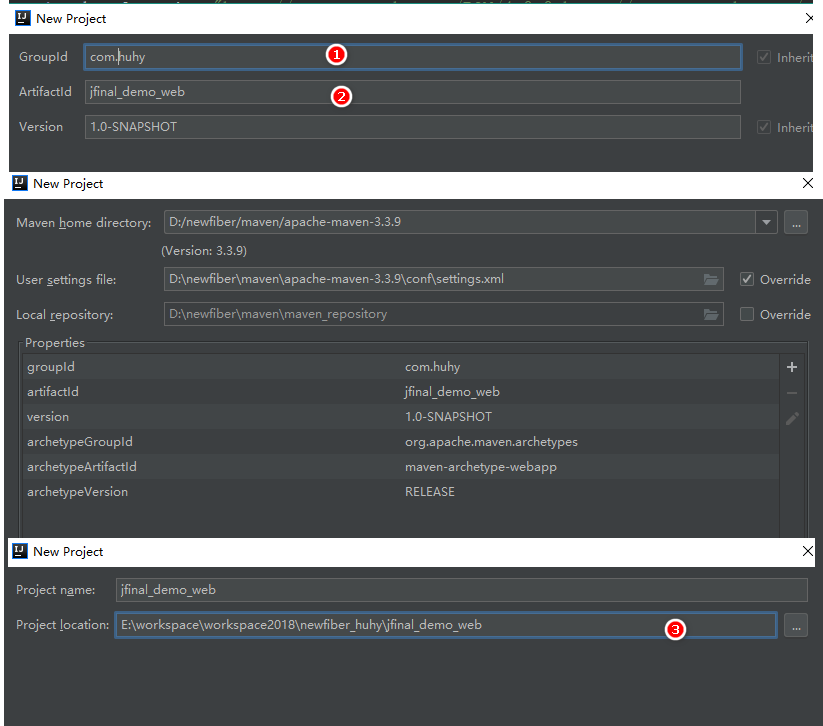823x726 pixels.
Task: Click the plus icon to add Maven property
Action: click(792, 368)
